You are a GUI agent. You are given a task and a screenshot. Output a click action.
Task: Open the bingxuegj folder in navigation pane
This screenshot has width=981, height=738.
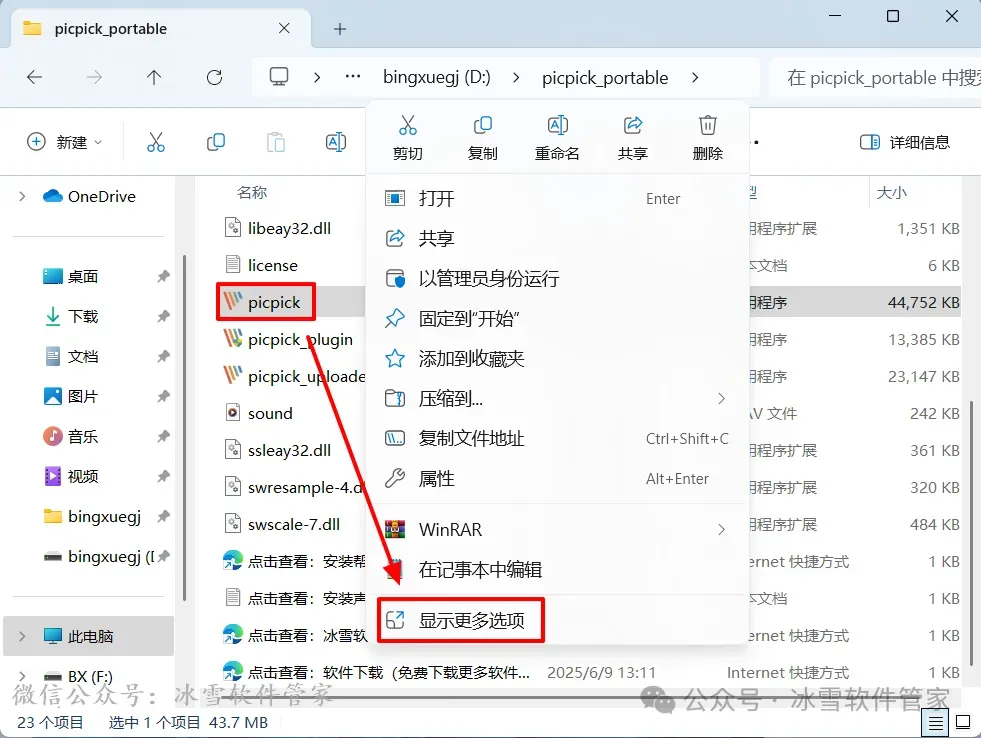tap(91, 517)
